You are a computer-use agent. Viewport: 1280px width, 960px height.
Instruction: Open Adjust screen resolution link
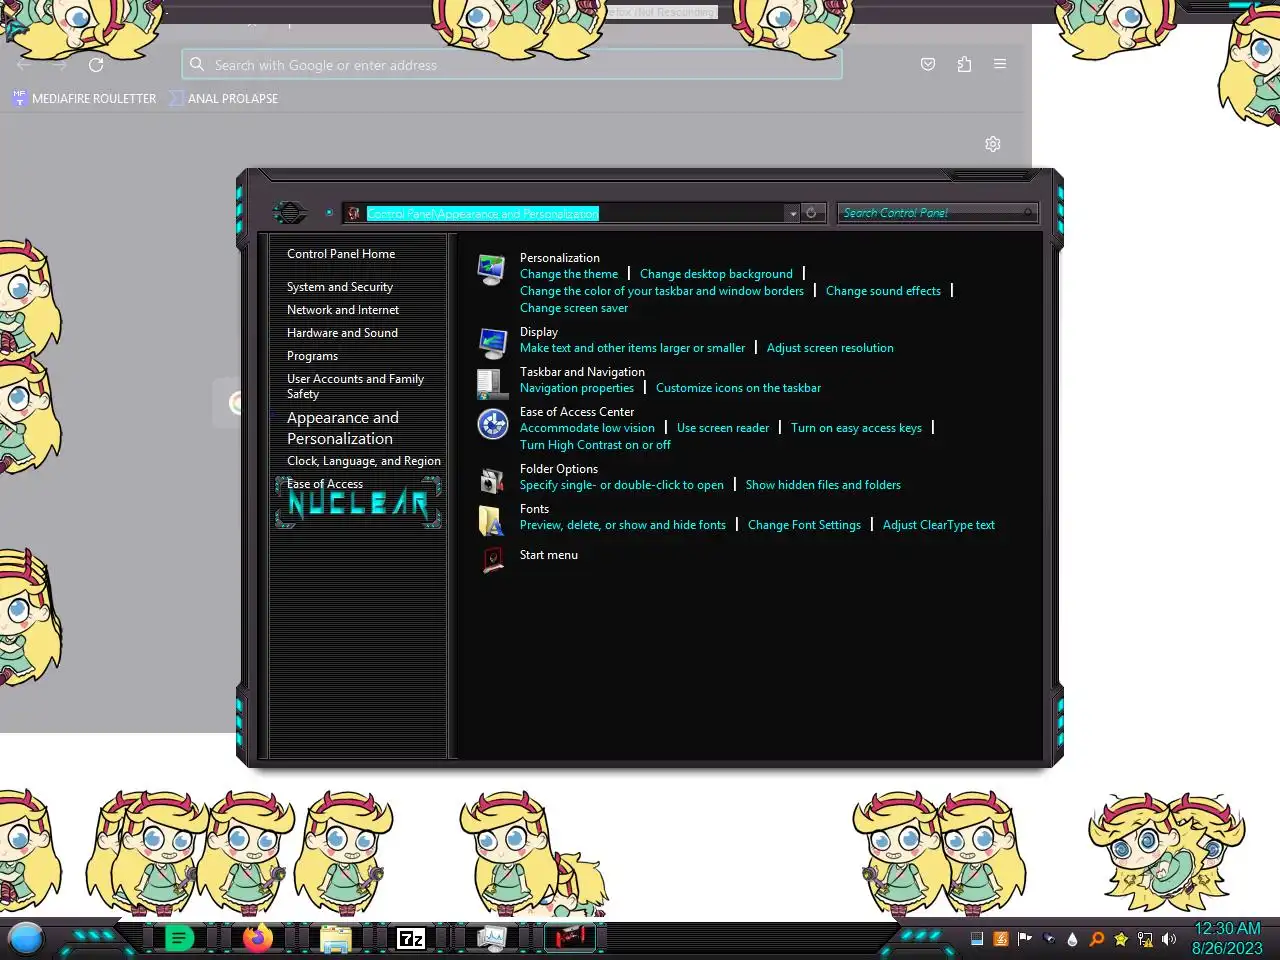[x=830, y=348]
